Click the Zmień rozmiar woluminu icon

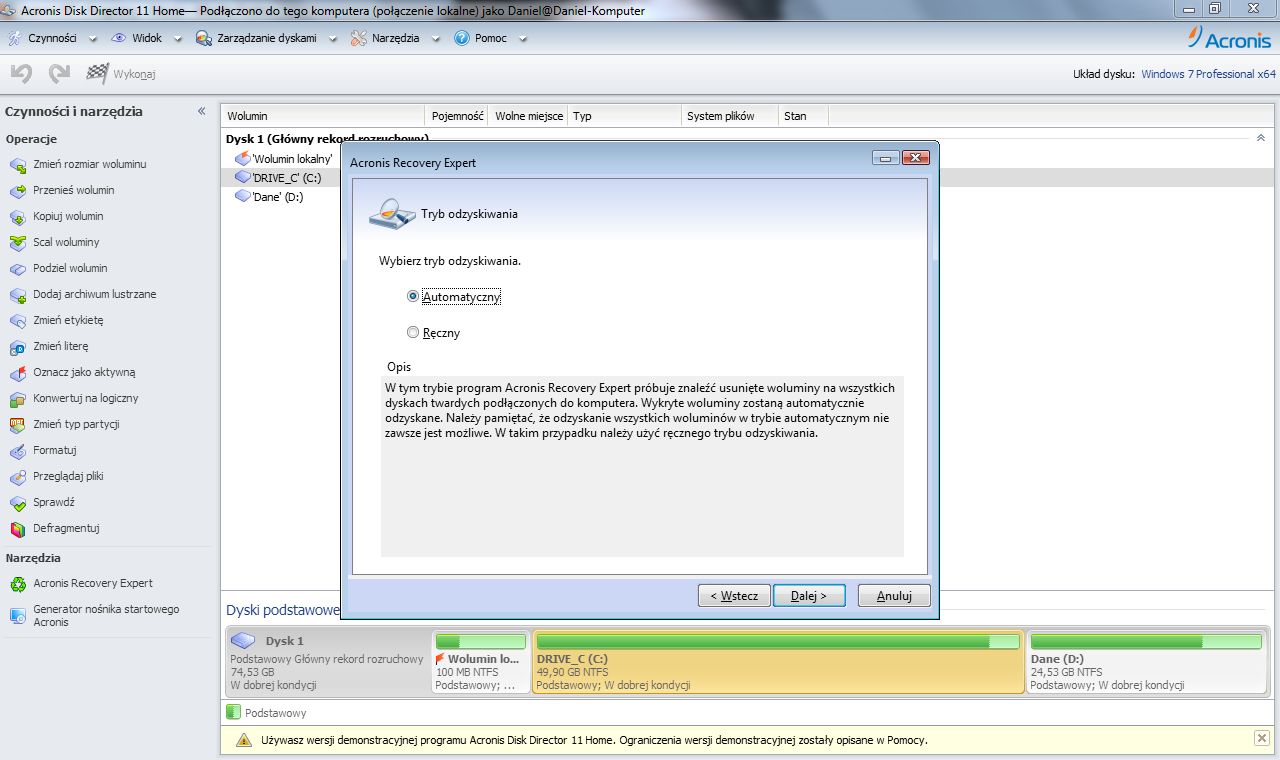(x=17, y=165)
